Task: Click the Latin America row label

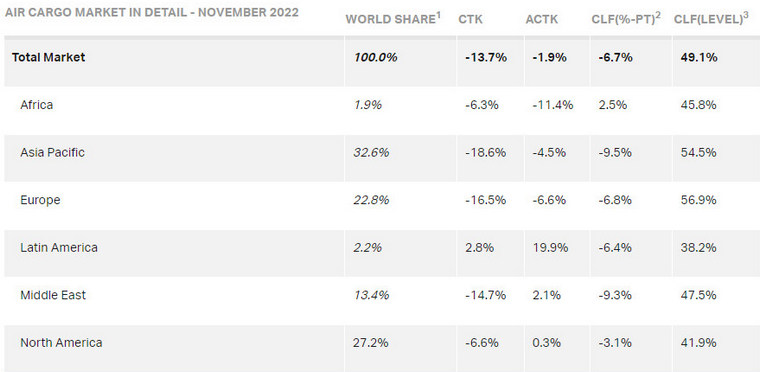Action: (x=59, y=247)
